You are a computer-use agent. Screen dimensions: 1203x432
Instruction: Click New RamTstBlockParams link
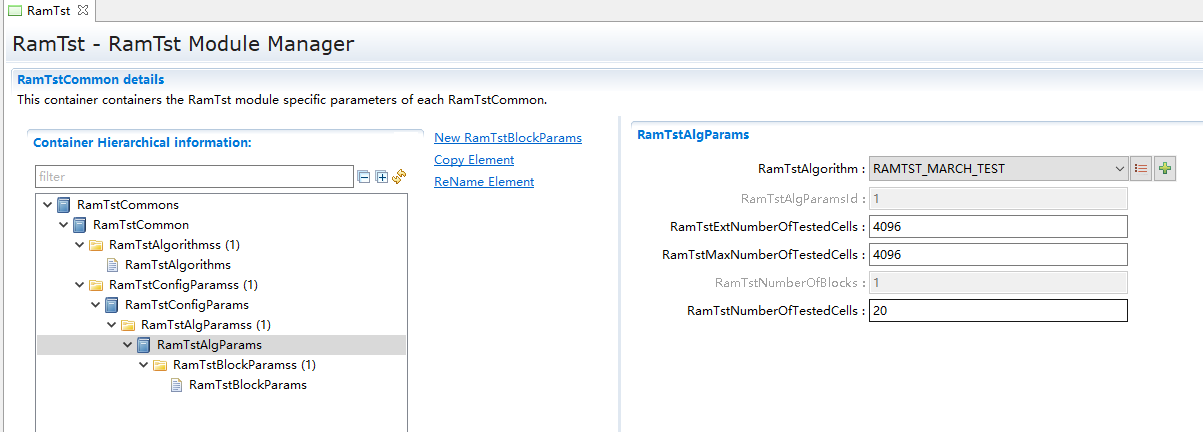point(507,138)
